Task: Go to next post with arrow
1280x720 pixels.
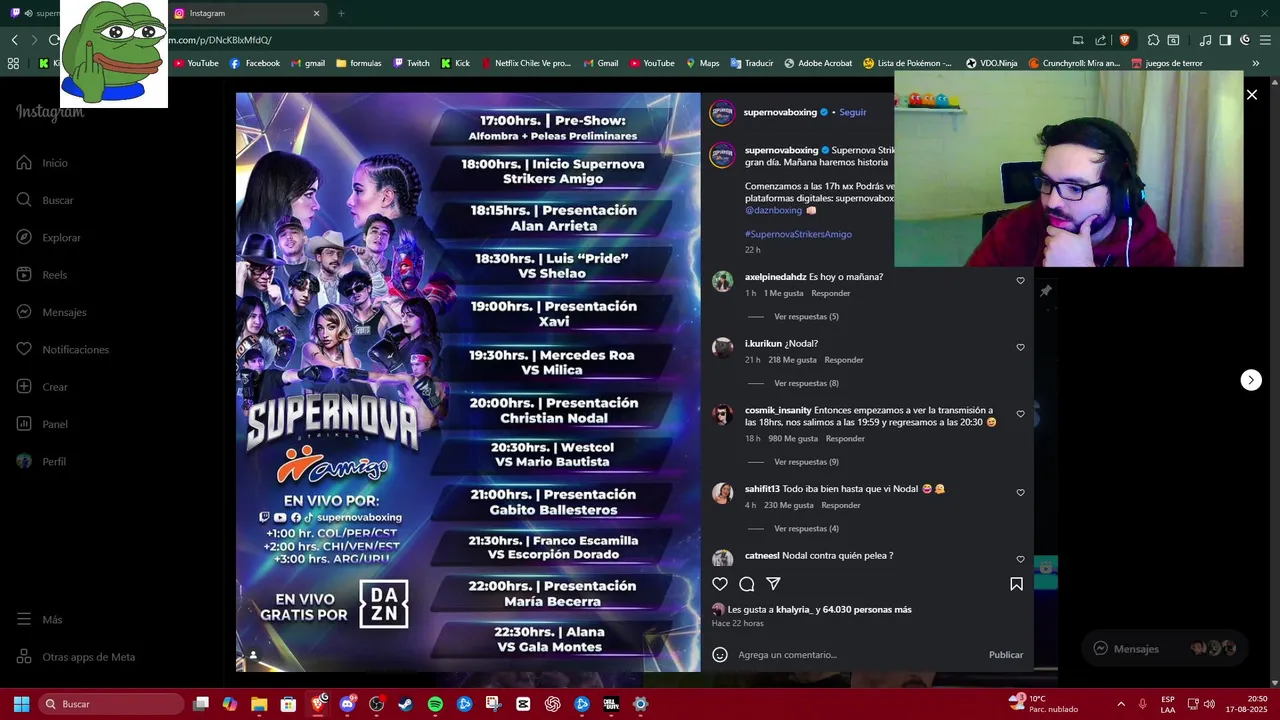Action: 1251,380
